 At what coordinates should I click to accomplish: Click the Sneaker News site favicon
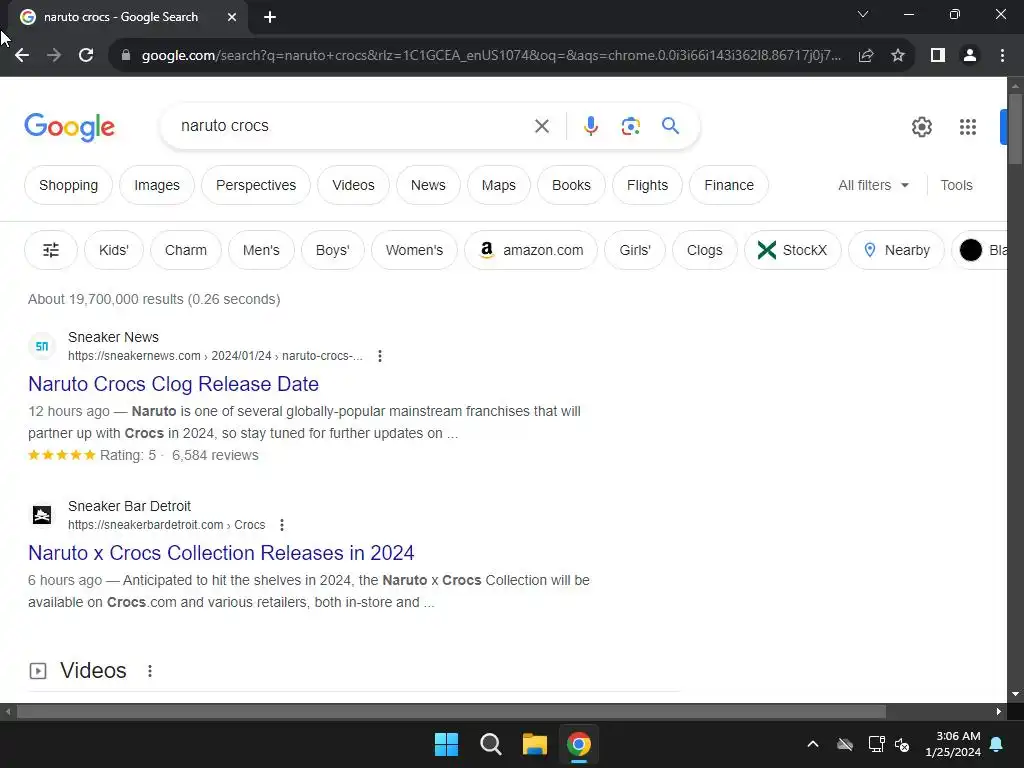pyautogui.click(x=42, y=346)
